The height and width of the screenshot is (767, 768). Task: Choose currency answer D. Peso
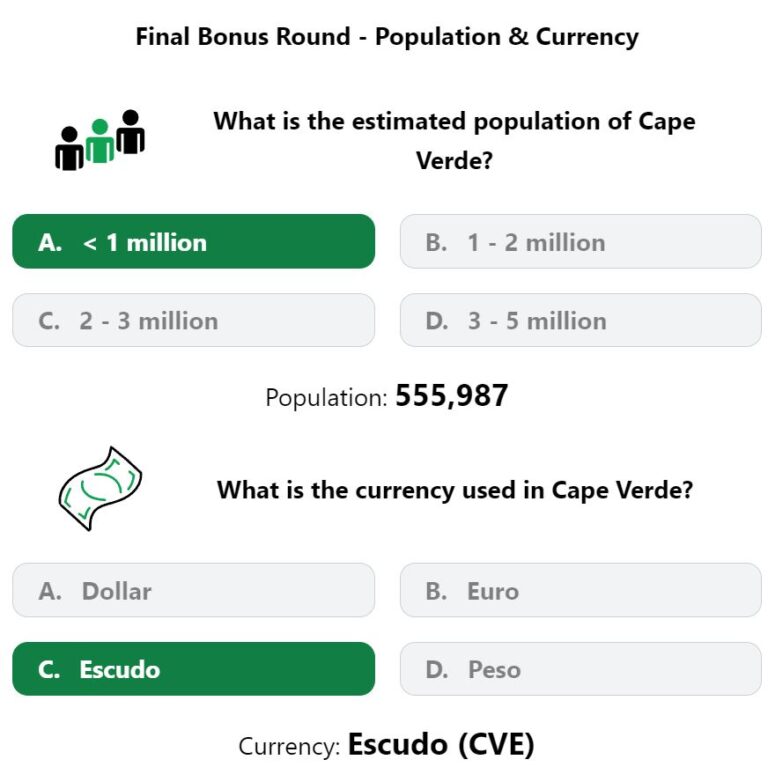(x=580, y=669)
